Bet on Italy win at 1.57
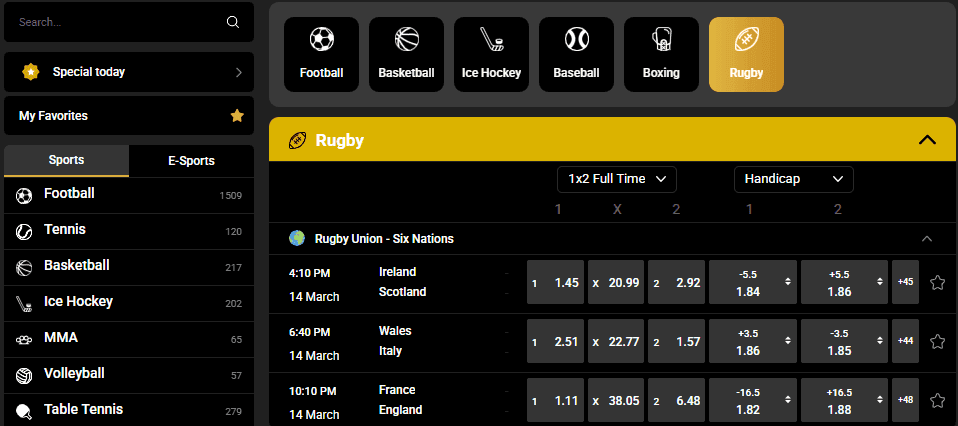 (676, 341)
